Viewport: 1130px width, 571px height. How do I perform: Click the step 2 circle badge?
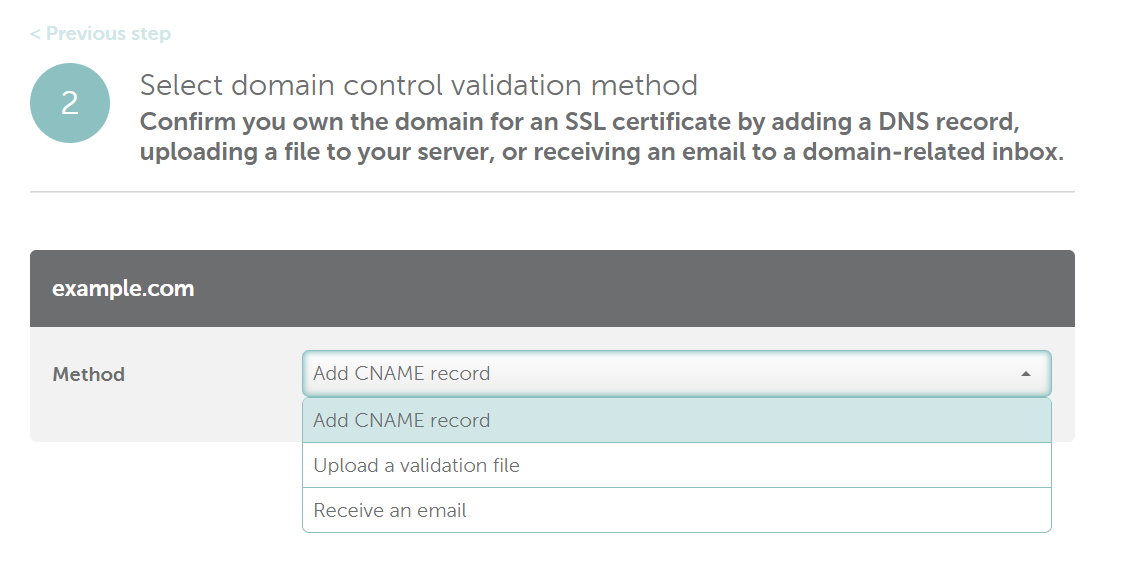coord(70,103)
